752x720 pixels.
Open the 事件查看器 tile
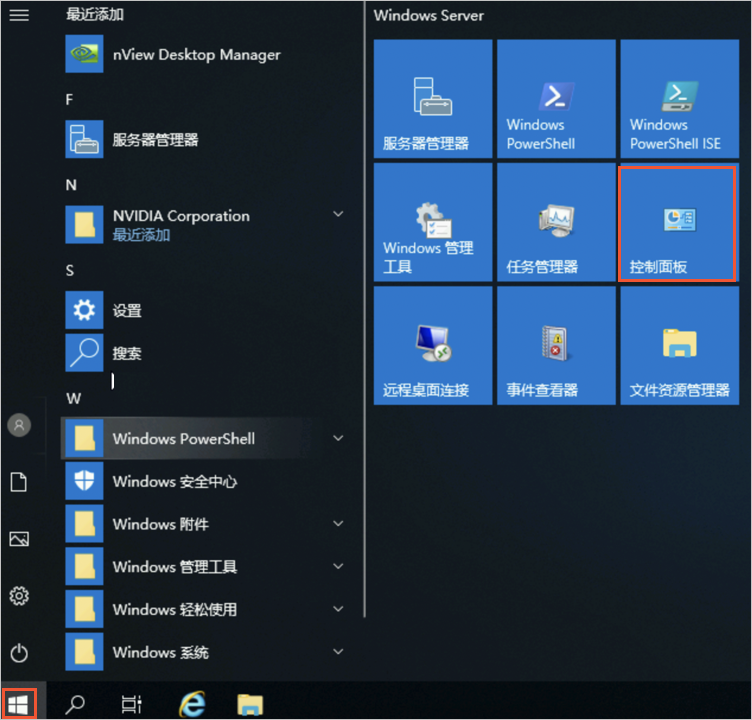(x=555, y=346)
